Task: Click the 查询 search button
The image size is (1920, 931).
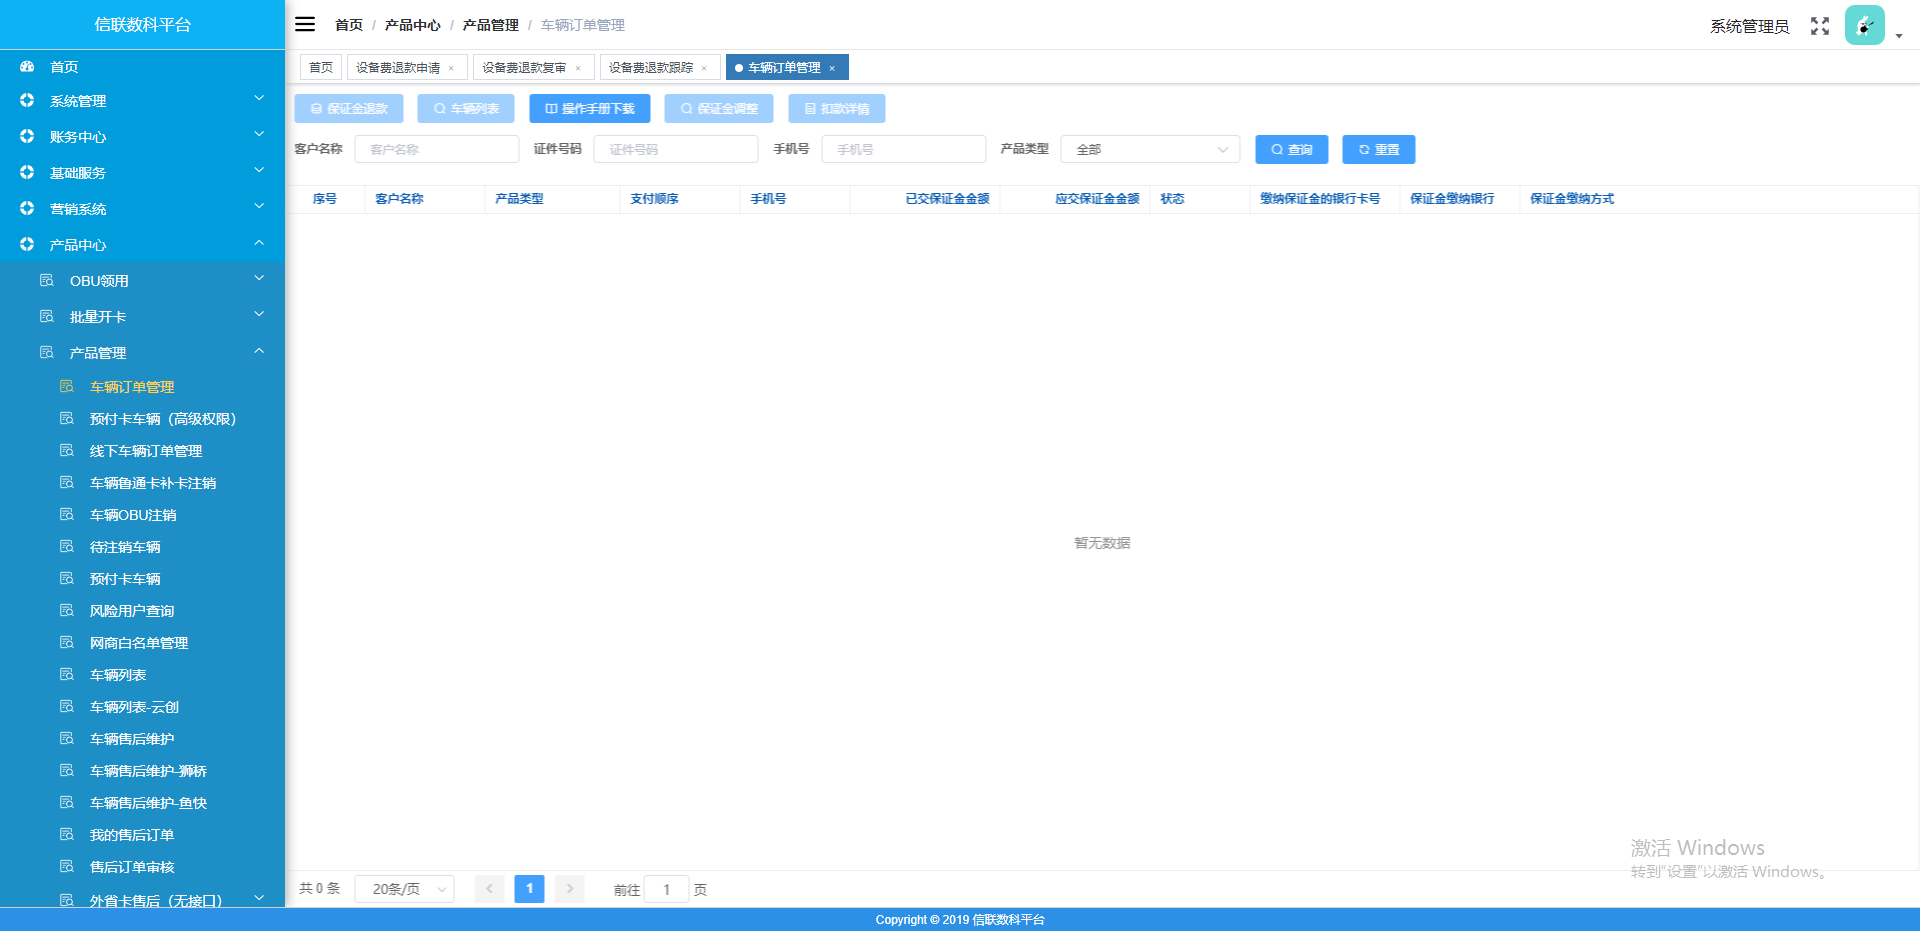Action: click(1292, 149)
